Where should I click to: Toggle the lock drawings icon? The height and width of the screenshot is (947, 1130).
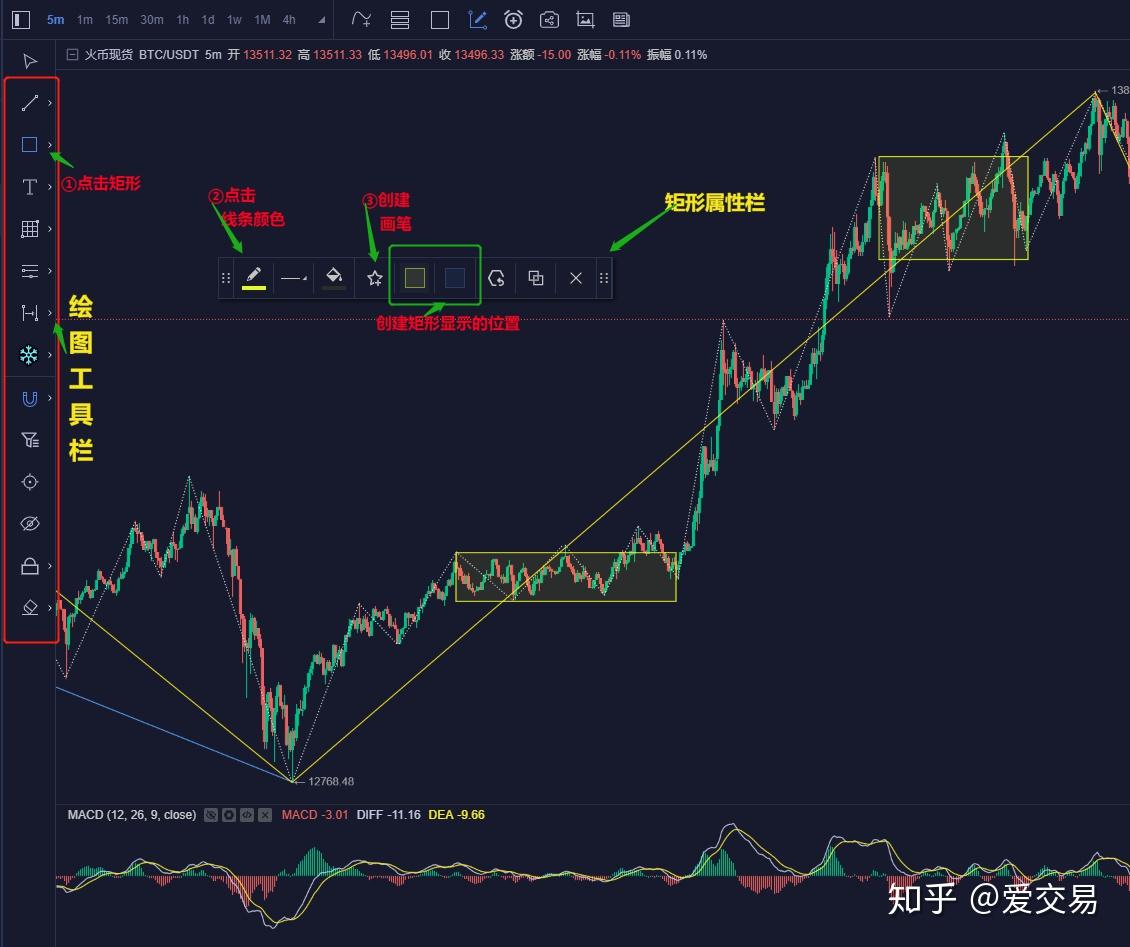[x=30, y=566]
